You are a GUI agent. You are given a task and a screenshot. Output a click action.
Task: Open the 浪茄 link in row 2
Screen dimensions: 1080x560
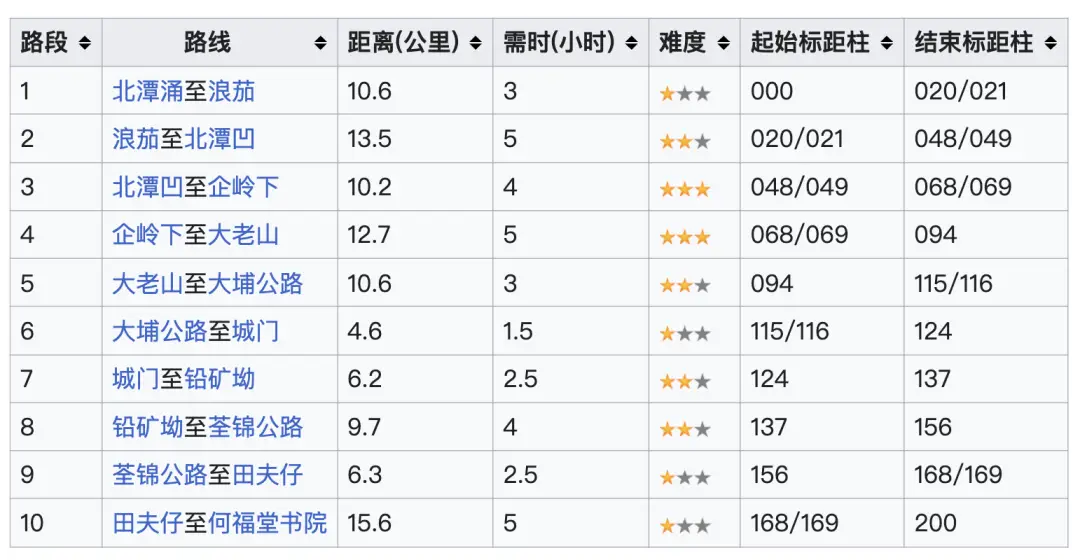136,139
